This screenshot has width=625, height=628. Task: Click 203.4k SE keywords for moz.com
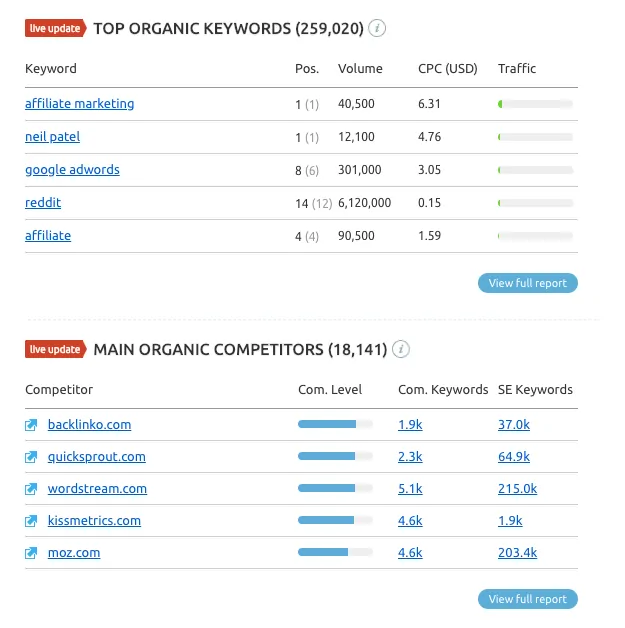(x=517, y=553)
